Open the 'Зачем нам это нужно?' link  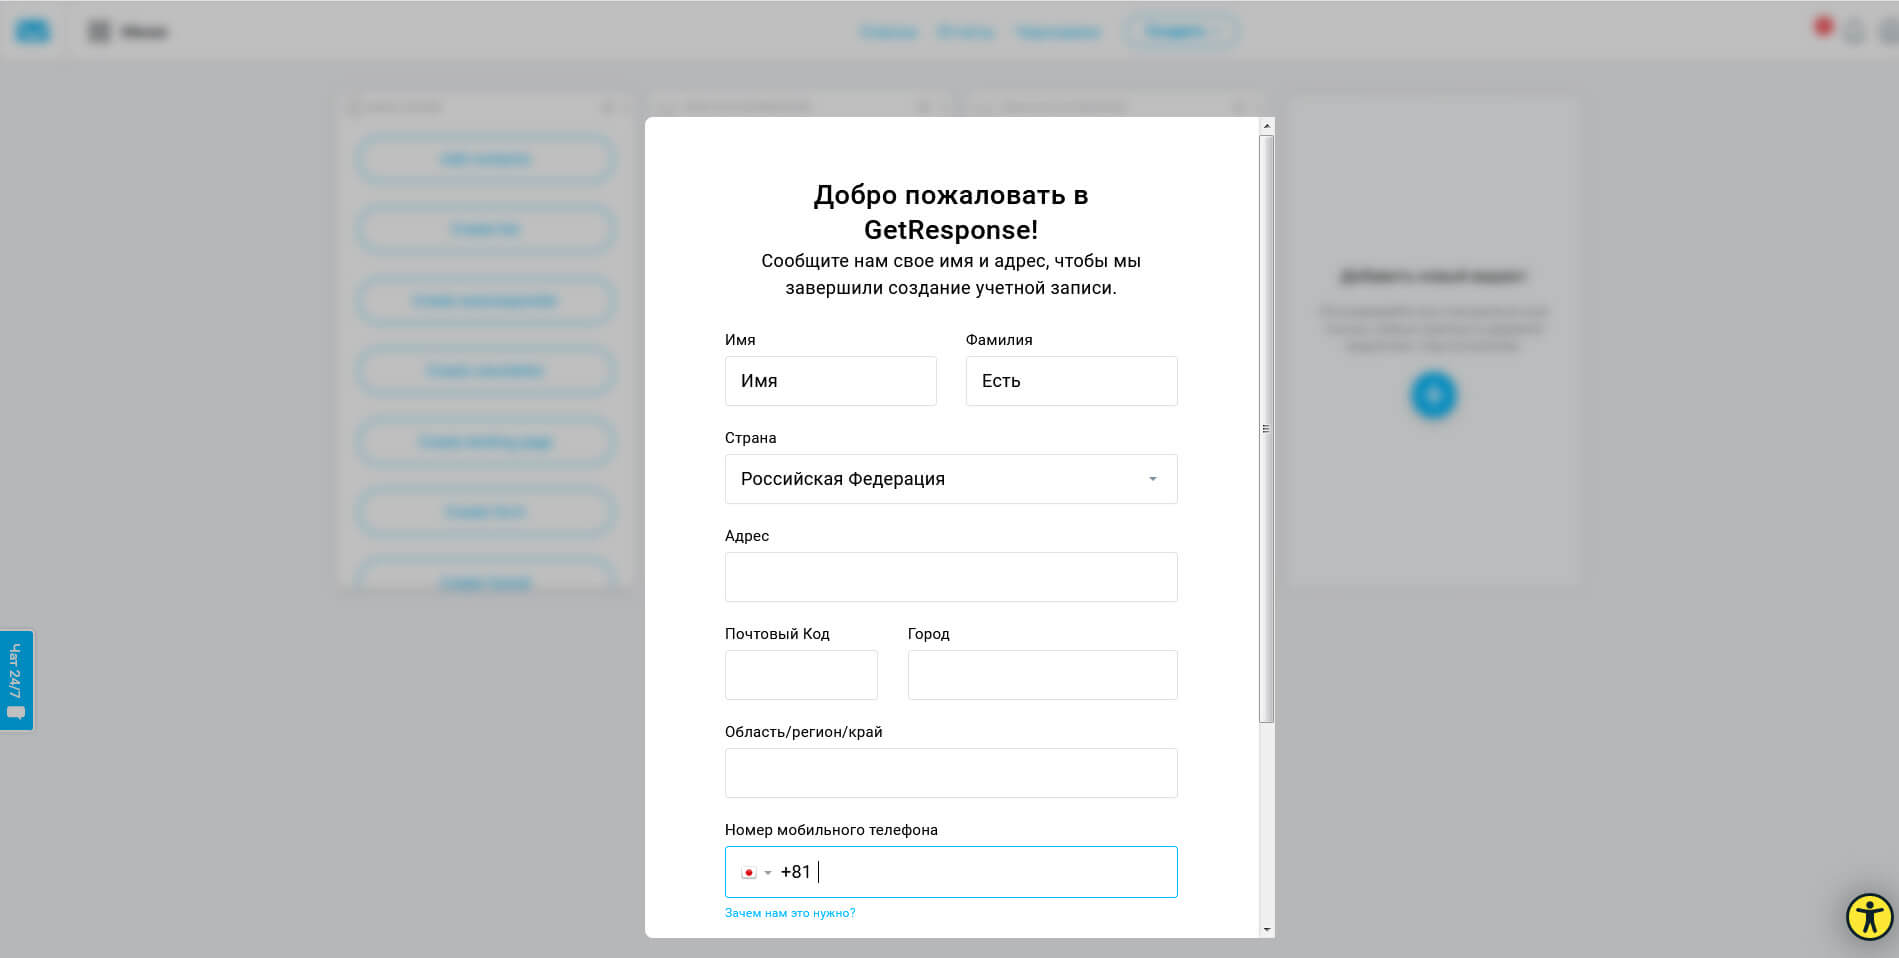[790, 913]
